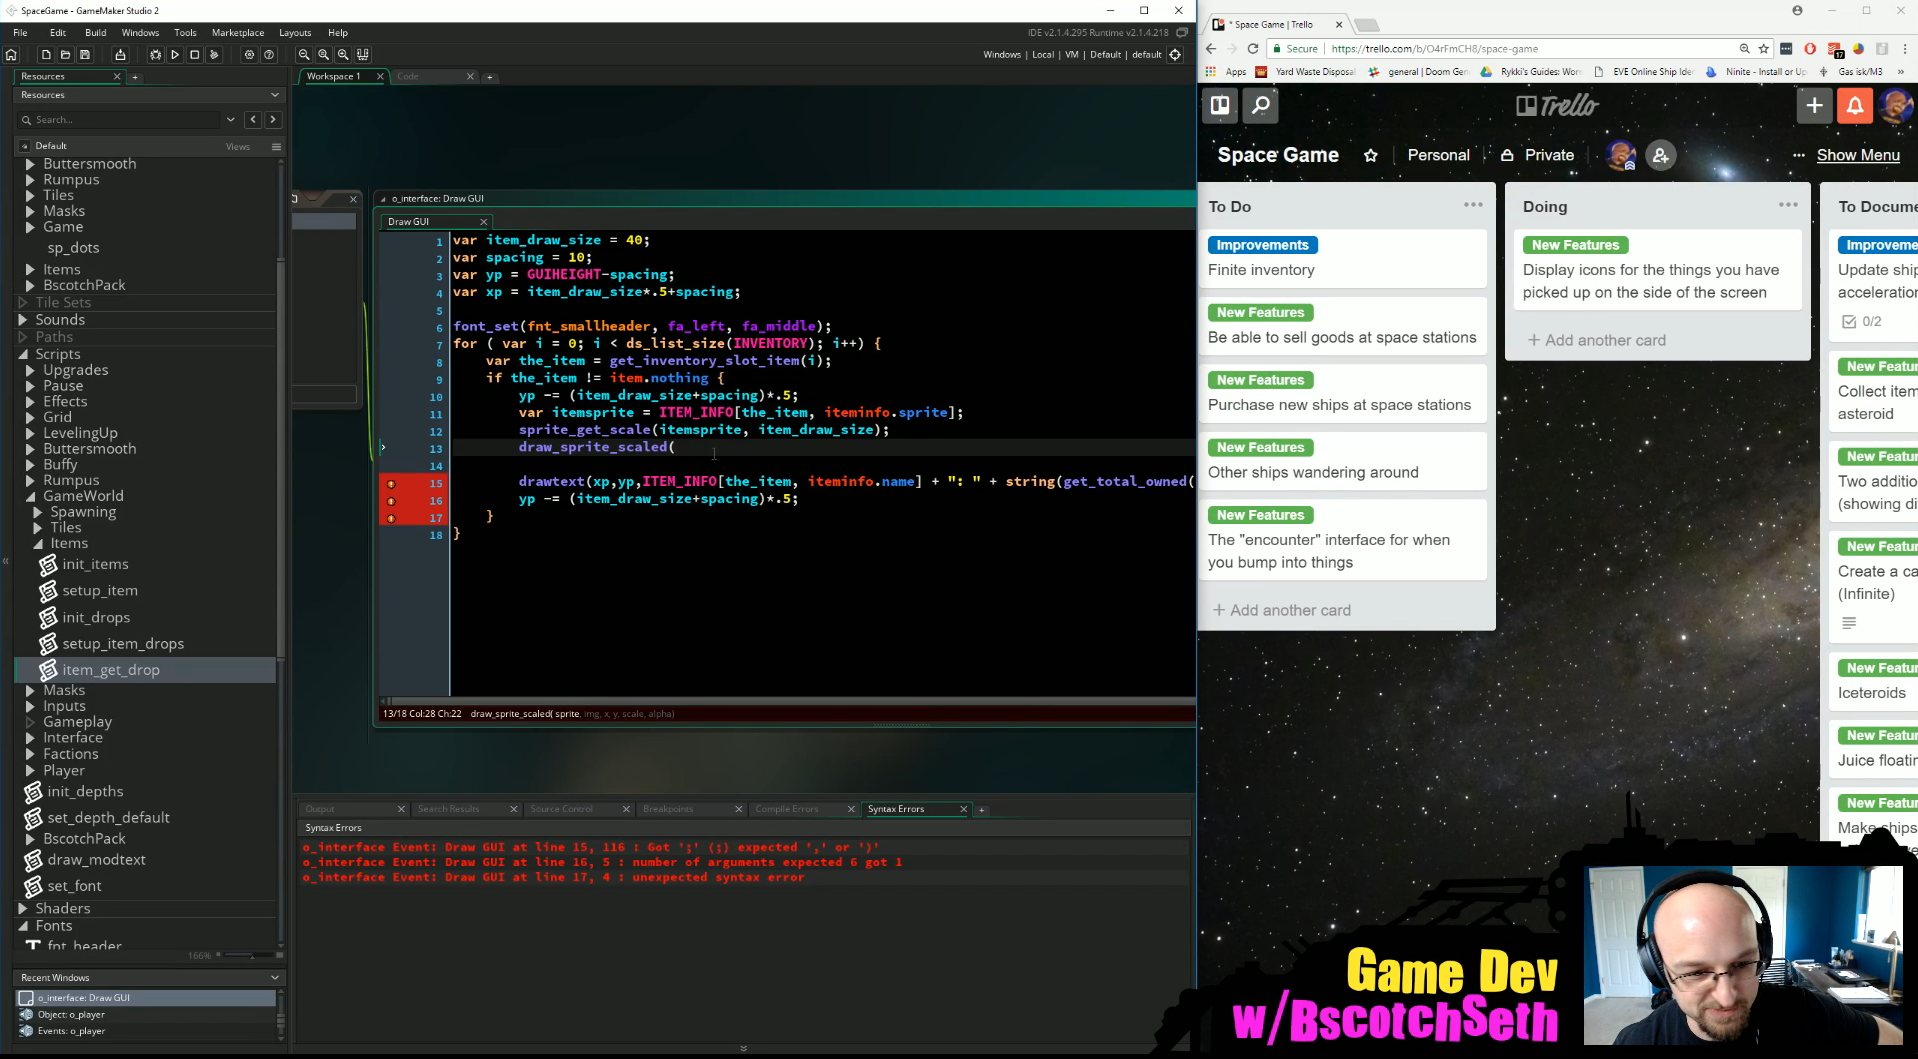Viewport: 1918px width, 1059px height.
Task: Start the debugger using the bug icon
Action: pos(155,55)
